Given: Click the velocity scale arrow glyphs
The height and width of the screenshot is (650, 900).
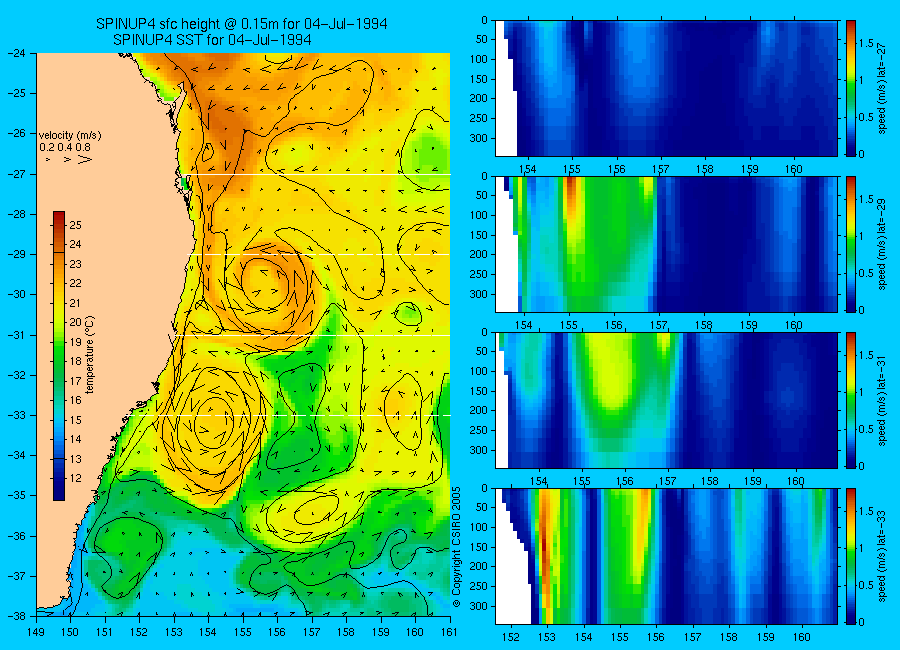Looking at the screenshot, I should 68,159.
